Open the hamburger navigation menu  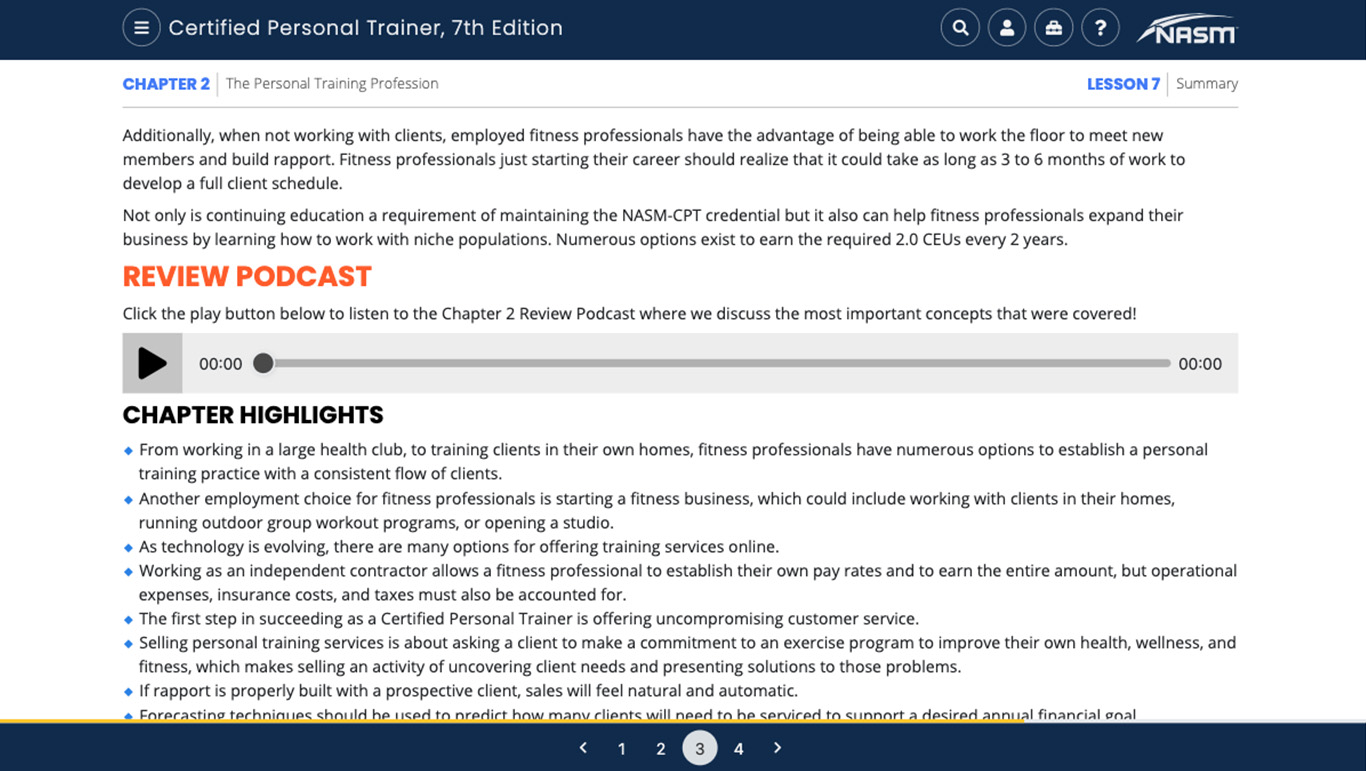pos(141,28)
